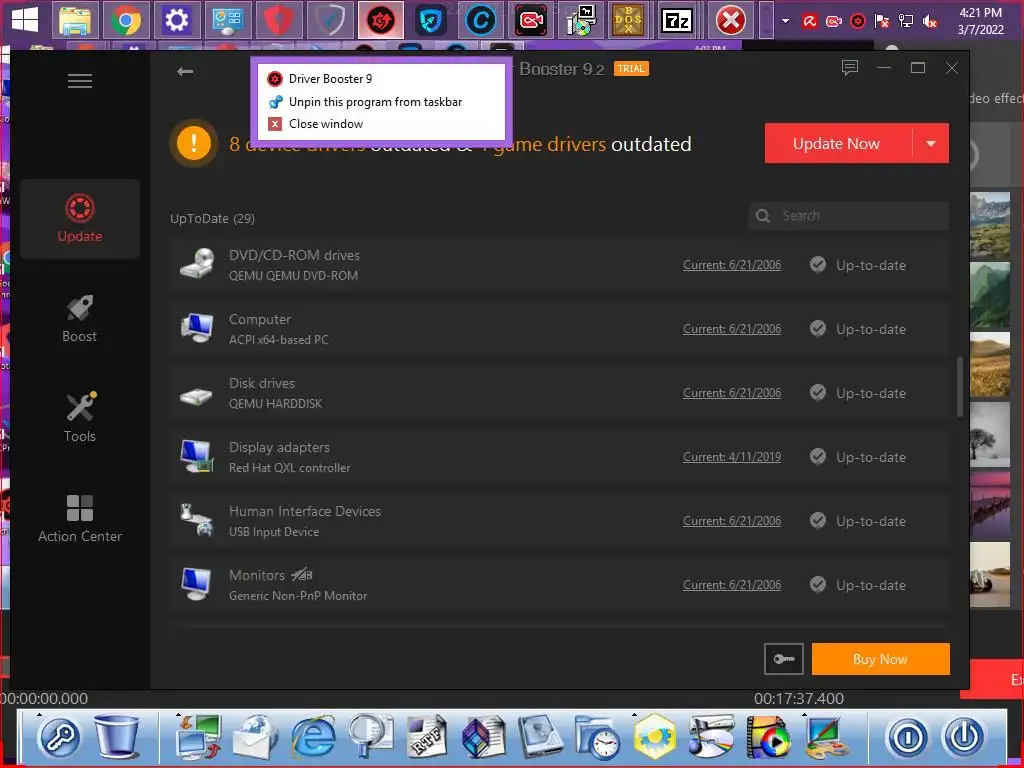Click the lone tree thumbnail in background window
The width and height of the screenshot is (1024, 768).
click(990, 433)
